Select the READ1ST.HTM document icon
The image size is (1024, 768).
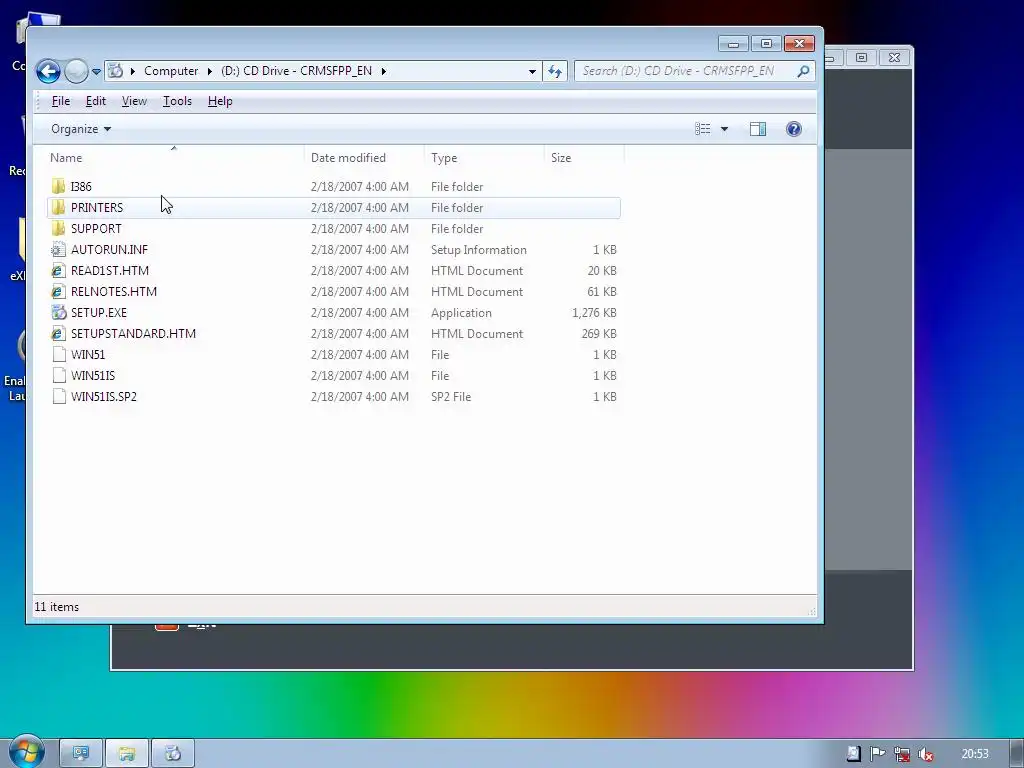(x=59, y=270)
